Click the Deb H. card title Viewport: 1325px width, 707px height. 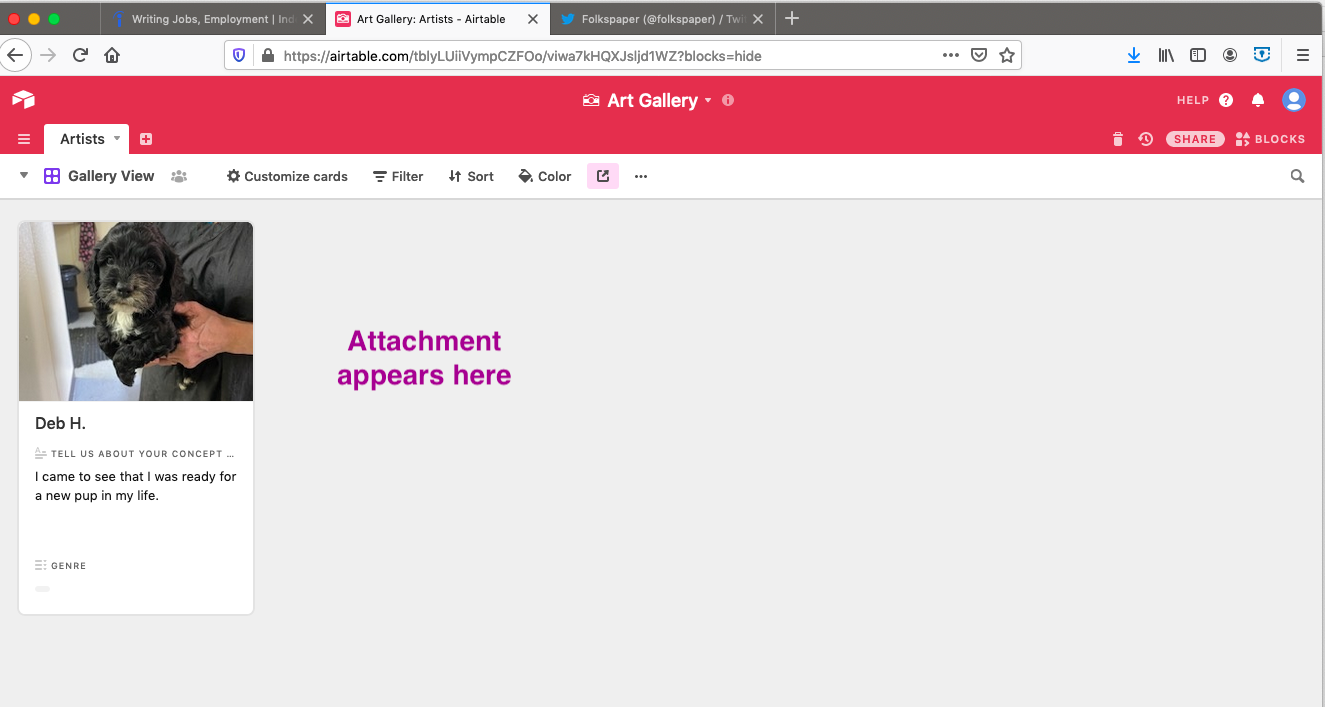(60, 424)
